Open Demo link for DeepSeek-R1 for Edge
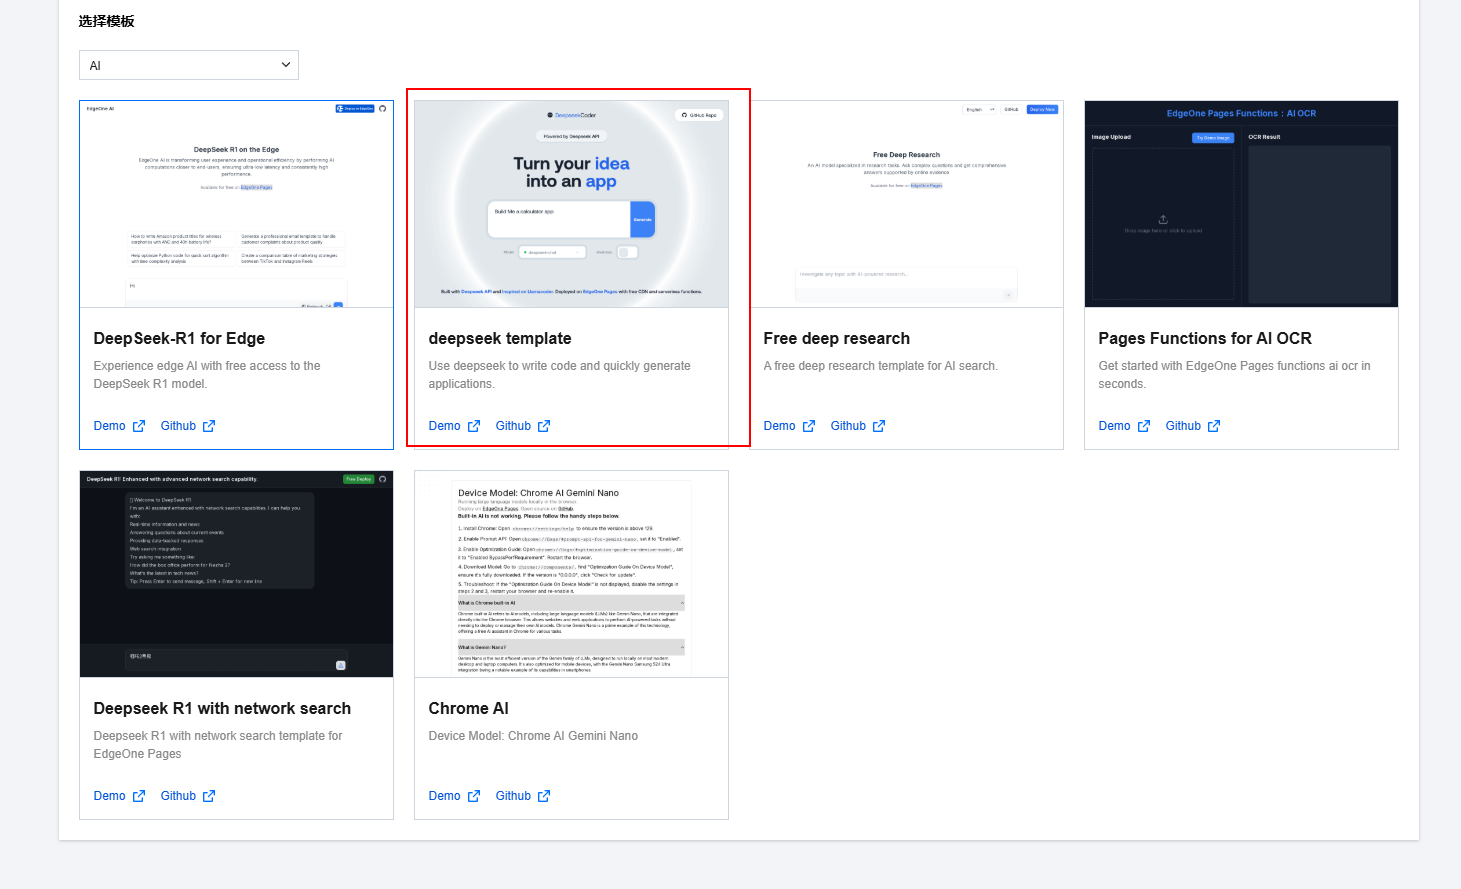1461x889 pixels. (110, 426)
